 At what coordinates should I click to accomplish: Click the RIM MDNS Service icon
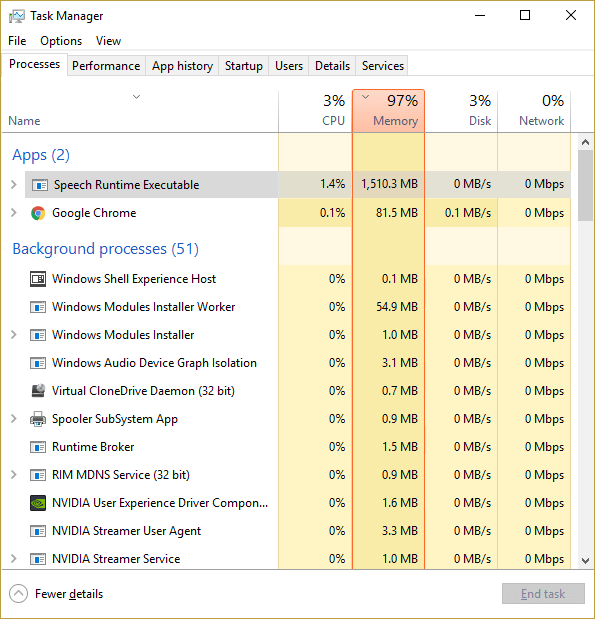38,475
